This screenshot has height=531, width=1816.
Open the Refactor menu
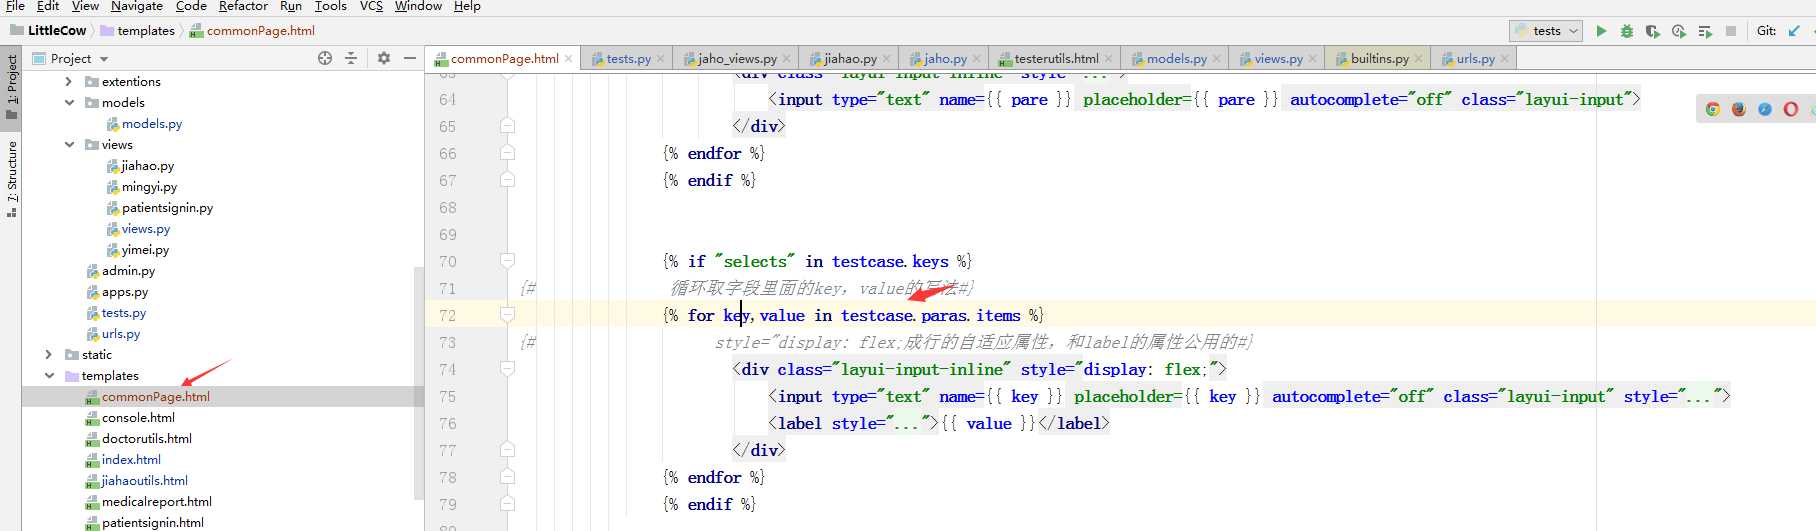(x=243, y=6)
